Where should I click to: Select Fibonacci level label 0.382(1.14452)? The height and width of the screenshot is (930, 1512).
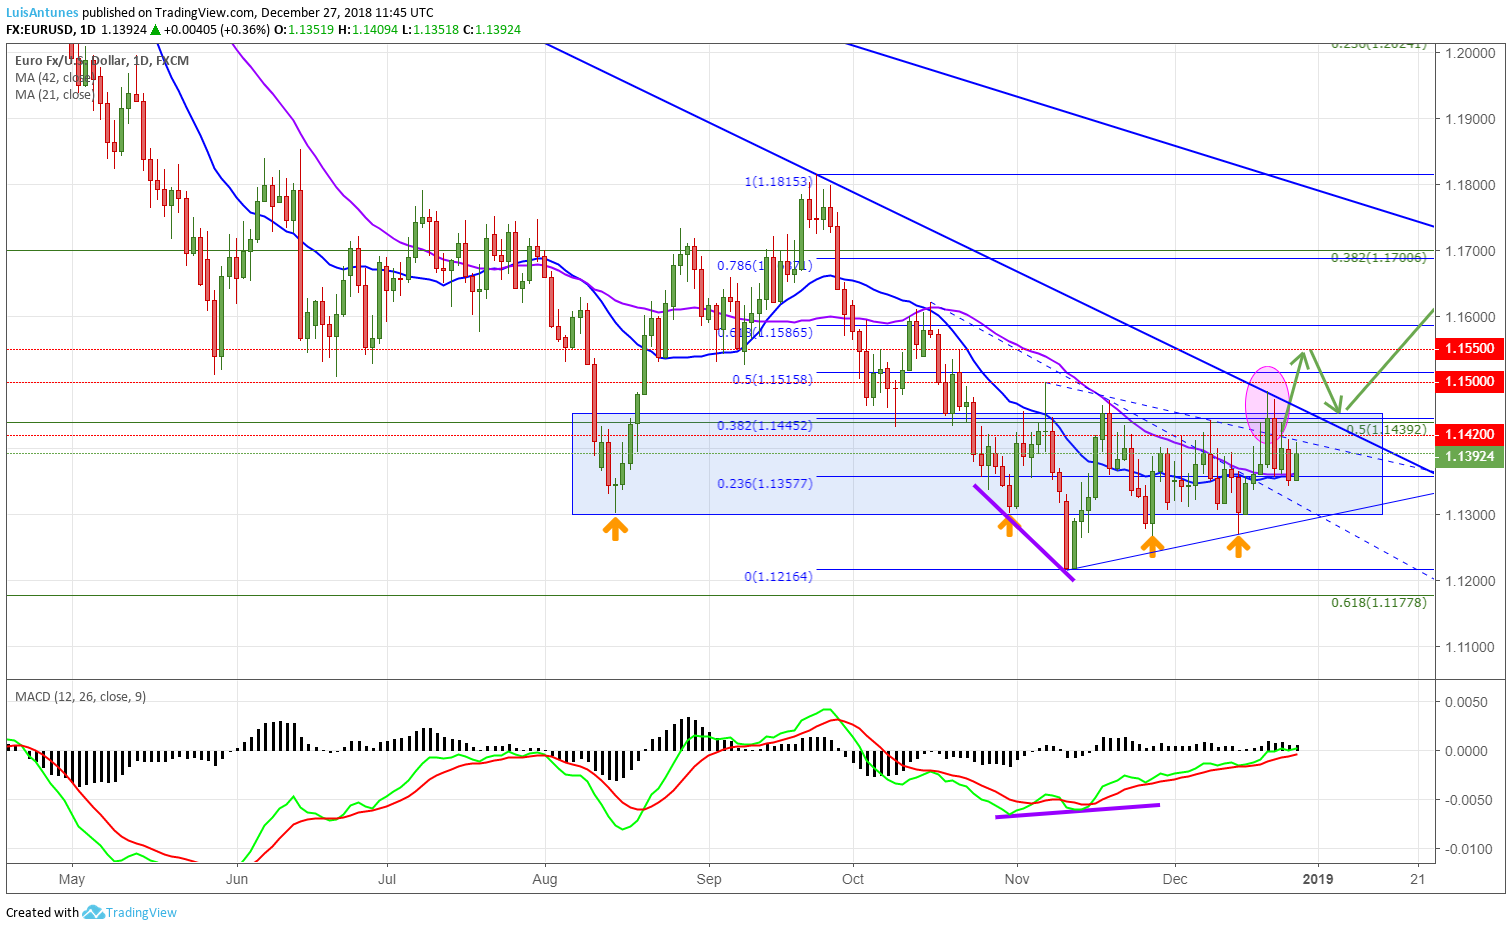pos(765,426)
